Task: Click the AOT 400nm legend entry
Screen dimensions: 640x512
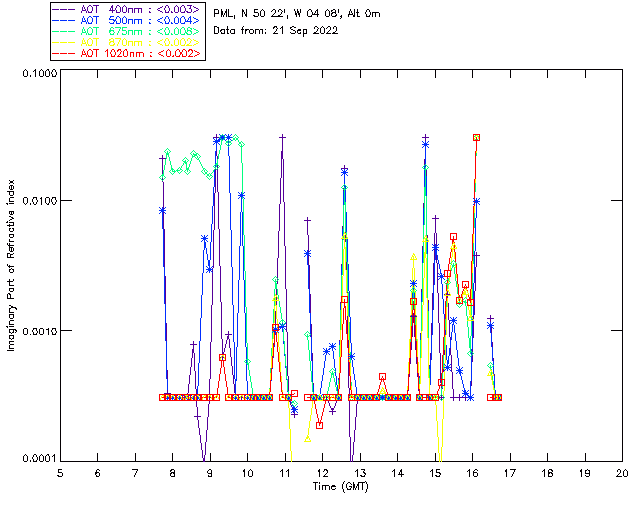Action: [x=127, y=9]
